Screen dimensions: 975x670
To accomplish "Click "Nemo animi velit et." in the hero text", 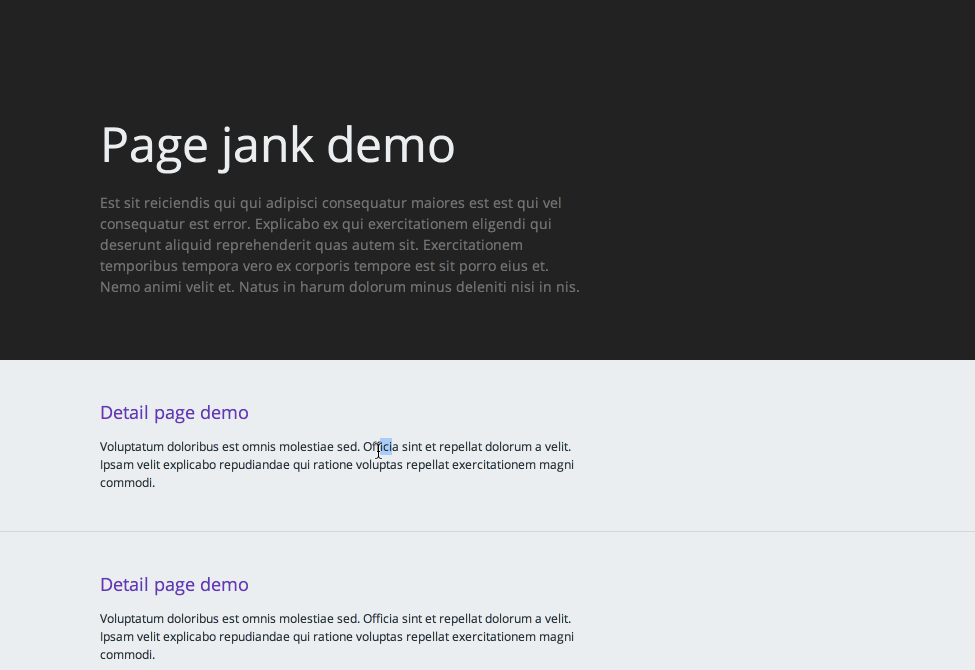I will point(167,287).
